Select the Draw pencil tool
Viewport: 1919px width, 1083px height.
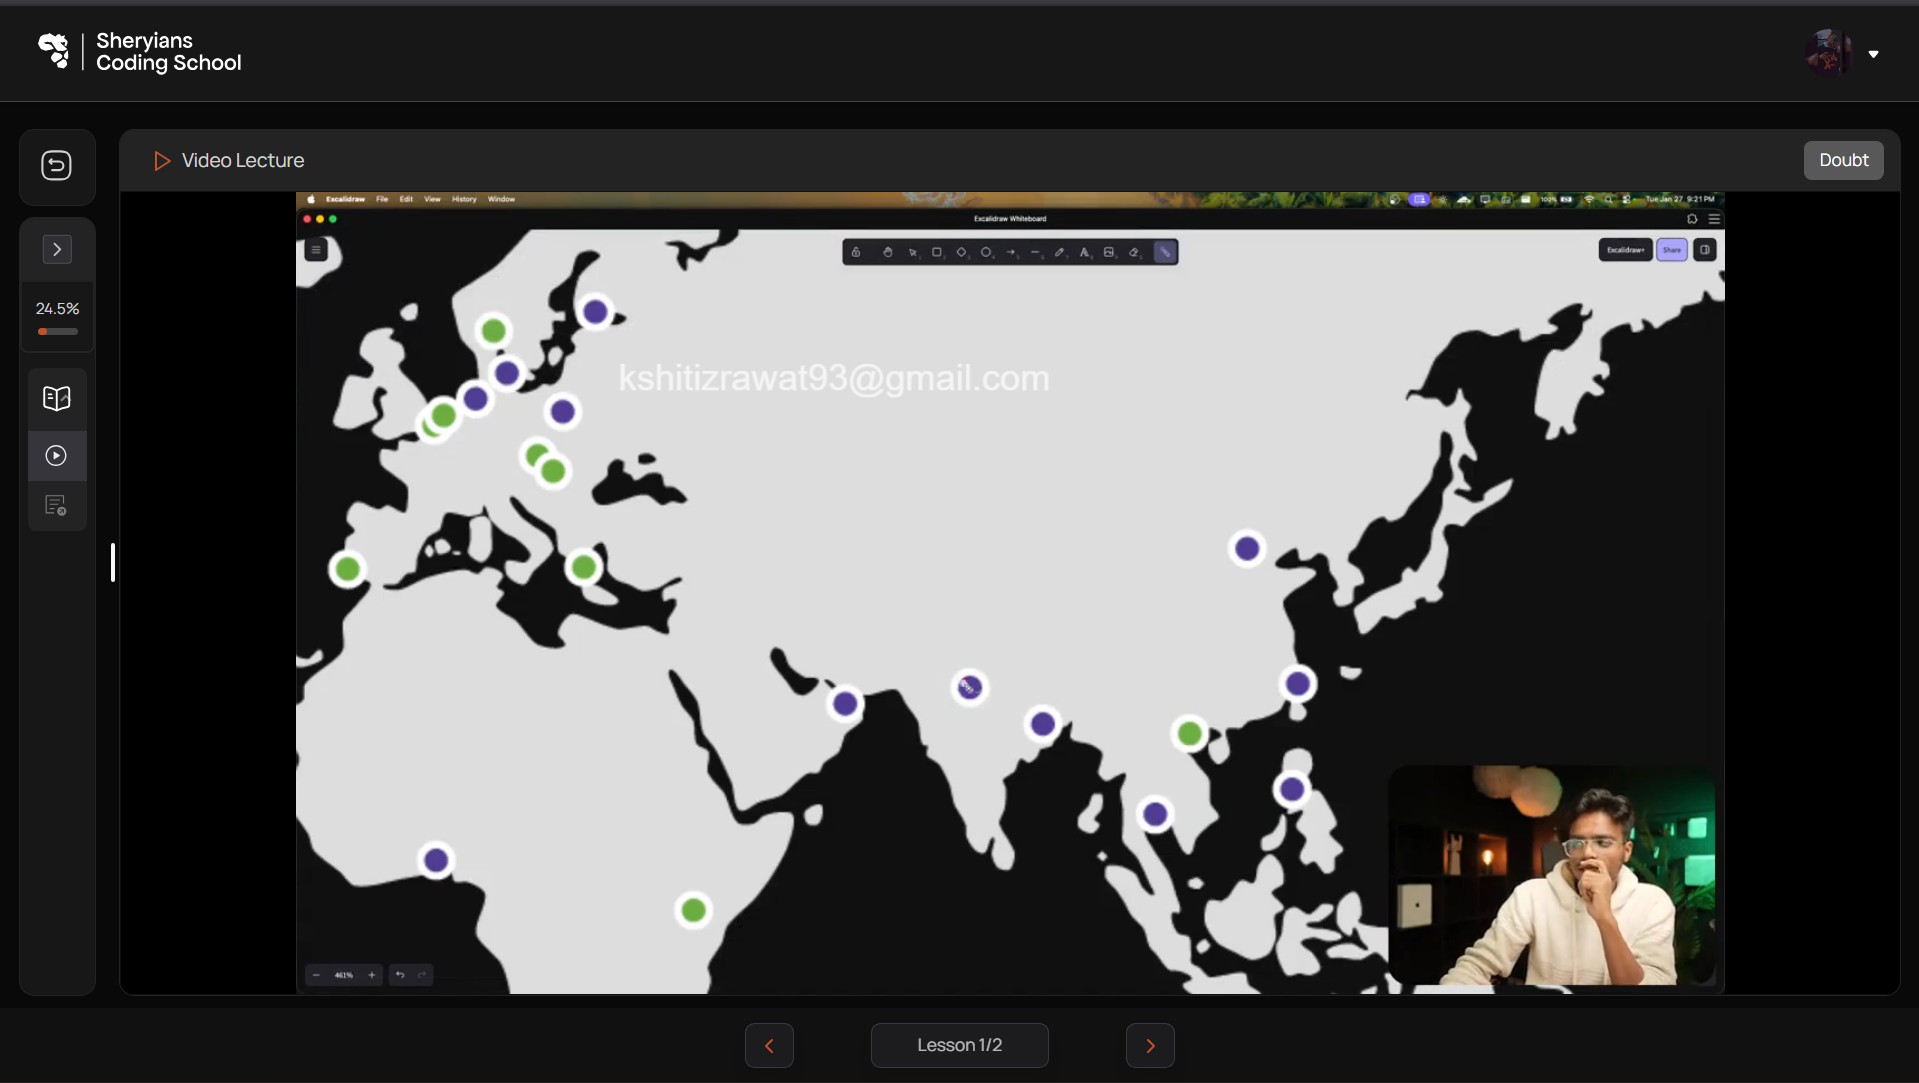click(x=1060, y=252)
